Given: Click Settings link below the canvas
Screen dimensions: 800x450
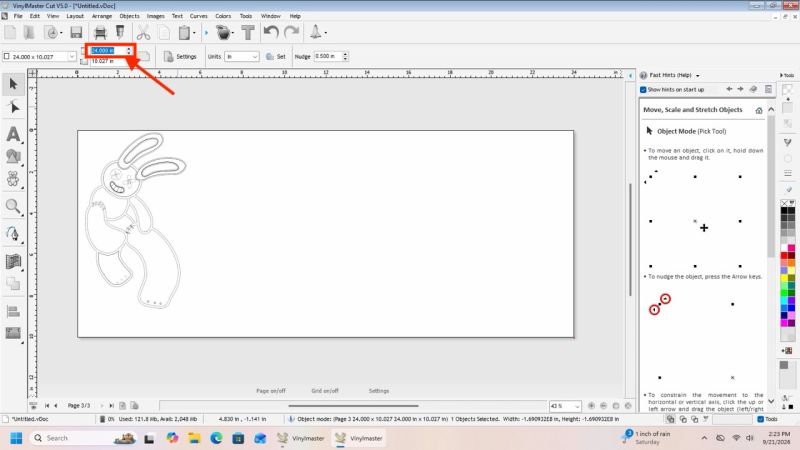Looking at the screenshot, I should [379, 391].
